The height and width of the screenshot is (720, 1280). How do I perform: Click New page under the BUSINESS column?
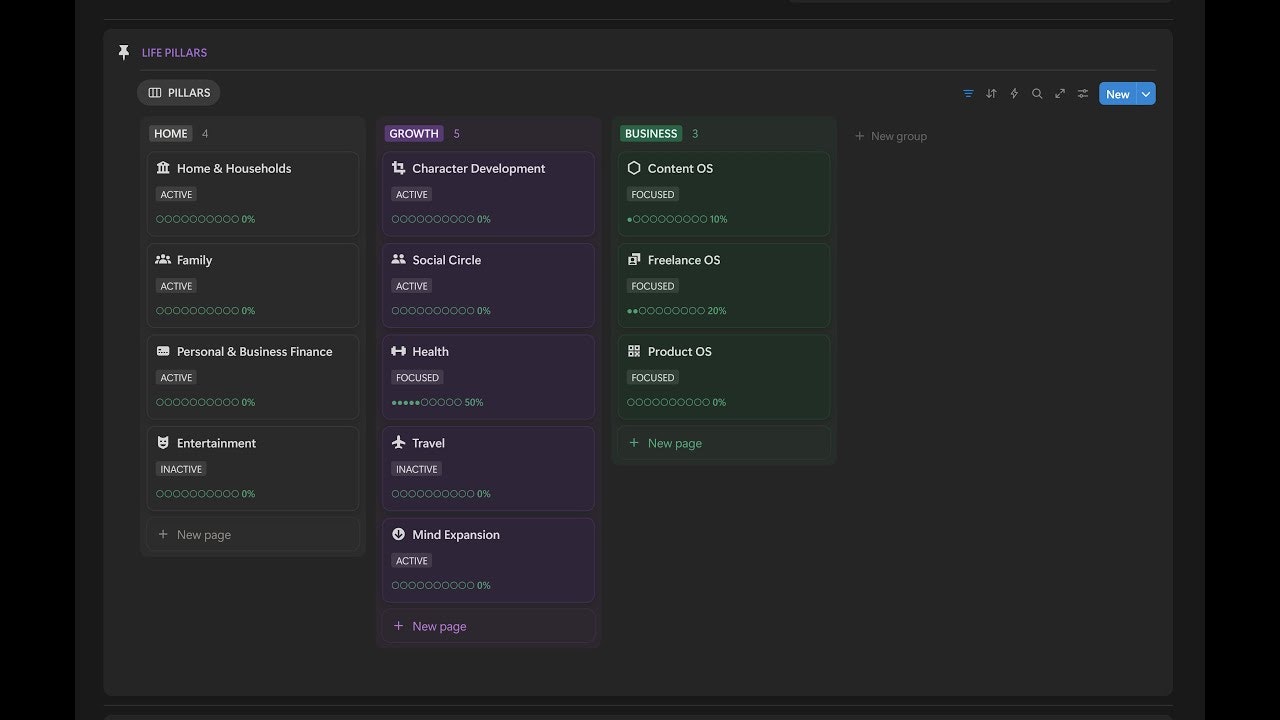click(674, 443)
